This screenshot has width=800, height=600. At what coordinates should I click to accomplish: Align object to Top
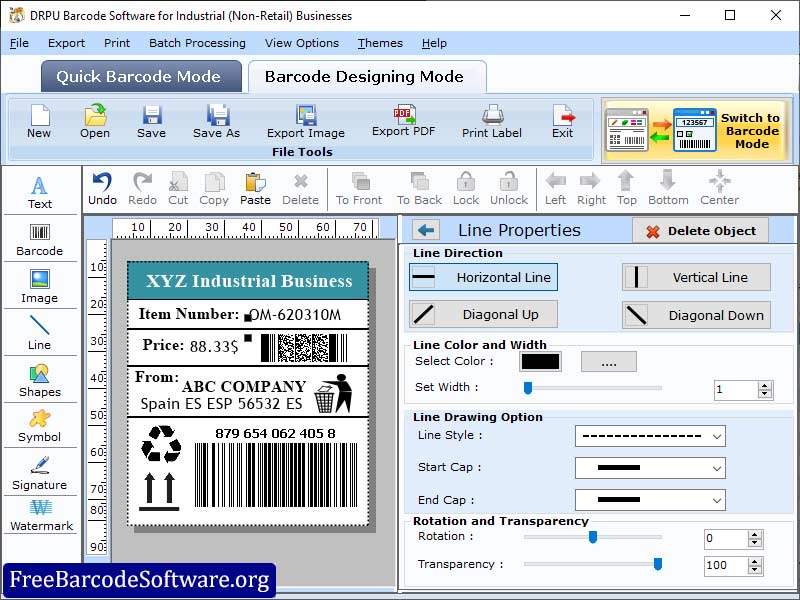[x=627, y=189]
